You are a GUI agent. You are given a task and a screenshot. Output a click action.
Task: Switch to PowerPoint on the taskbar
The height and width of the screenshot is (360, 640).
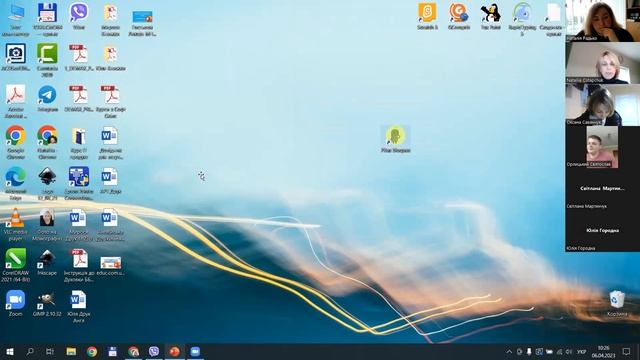(x=174, y=351)
